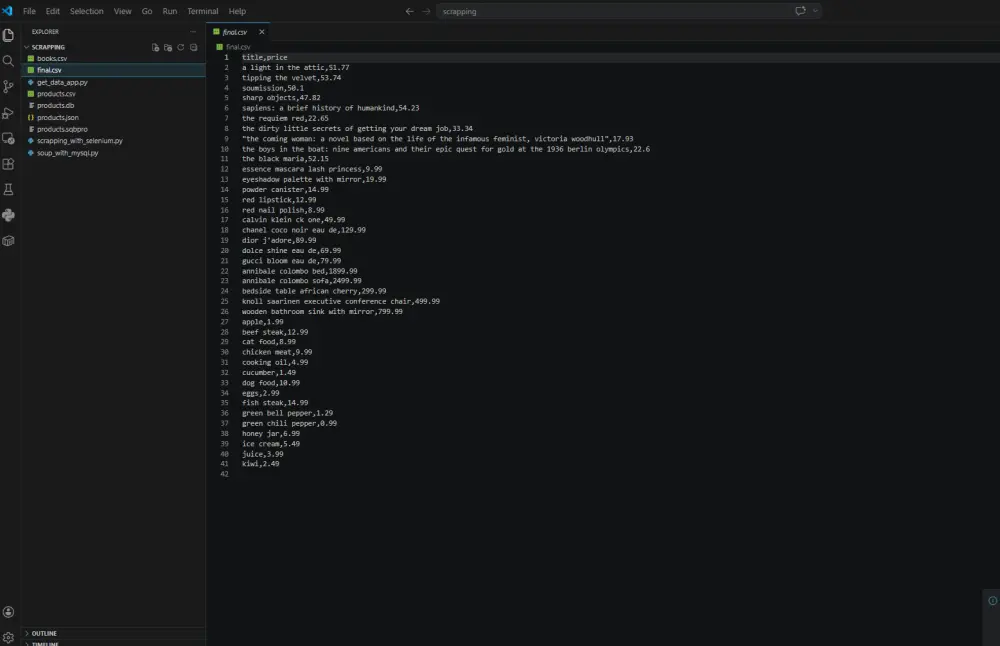Open products.sqbpro file
The image size is (1000, 646).
click(x=62, y=129)
